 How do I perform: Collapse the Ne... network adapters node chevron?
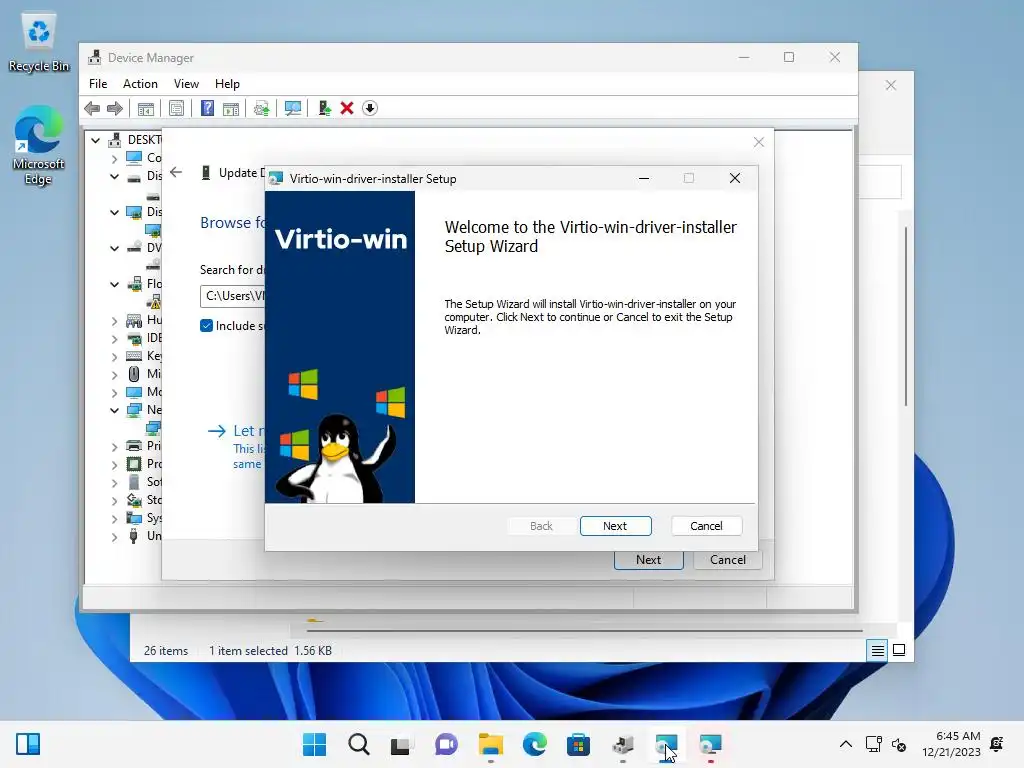pos(114,410)
